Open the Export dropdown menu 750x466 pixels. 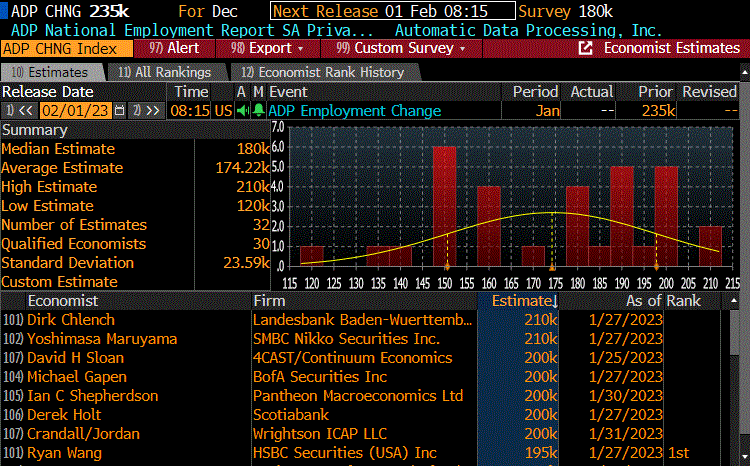point(267,48)
